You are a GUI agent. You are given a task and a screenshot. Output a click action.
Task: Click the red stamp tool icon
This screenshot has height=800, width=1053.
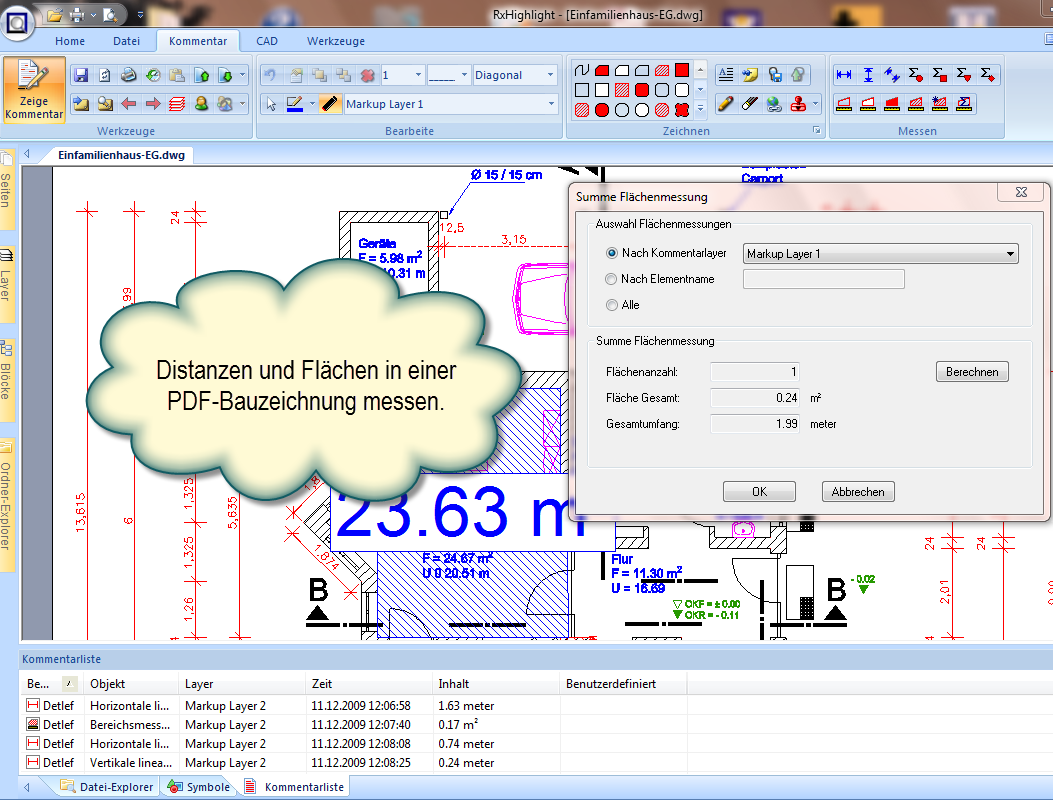click(x=798, y=104)
